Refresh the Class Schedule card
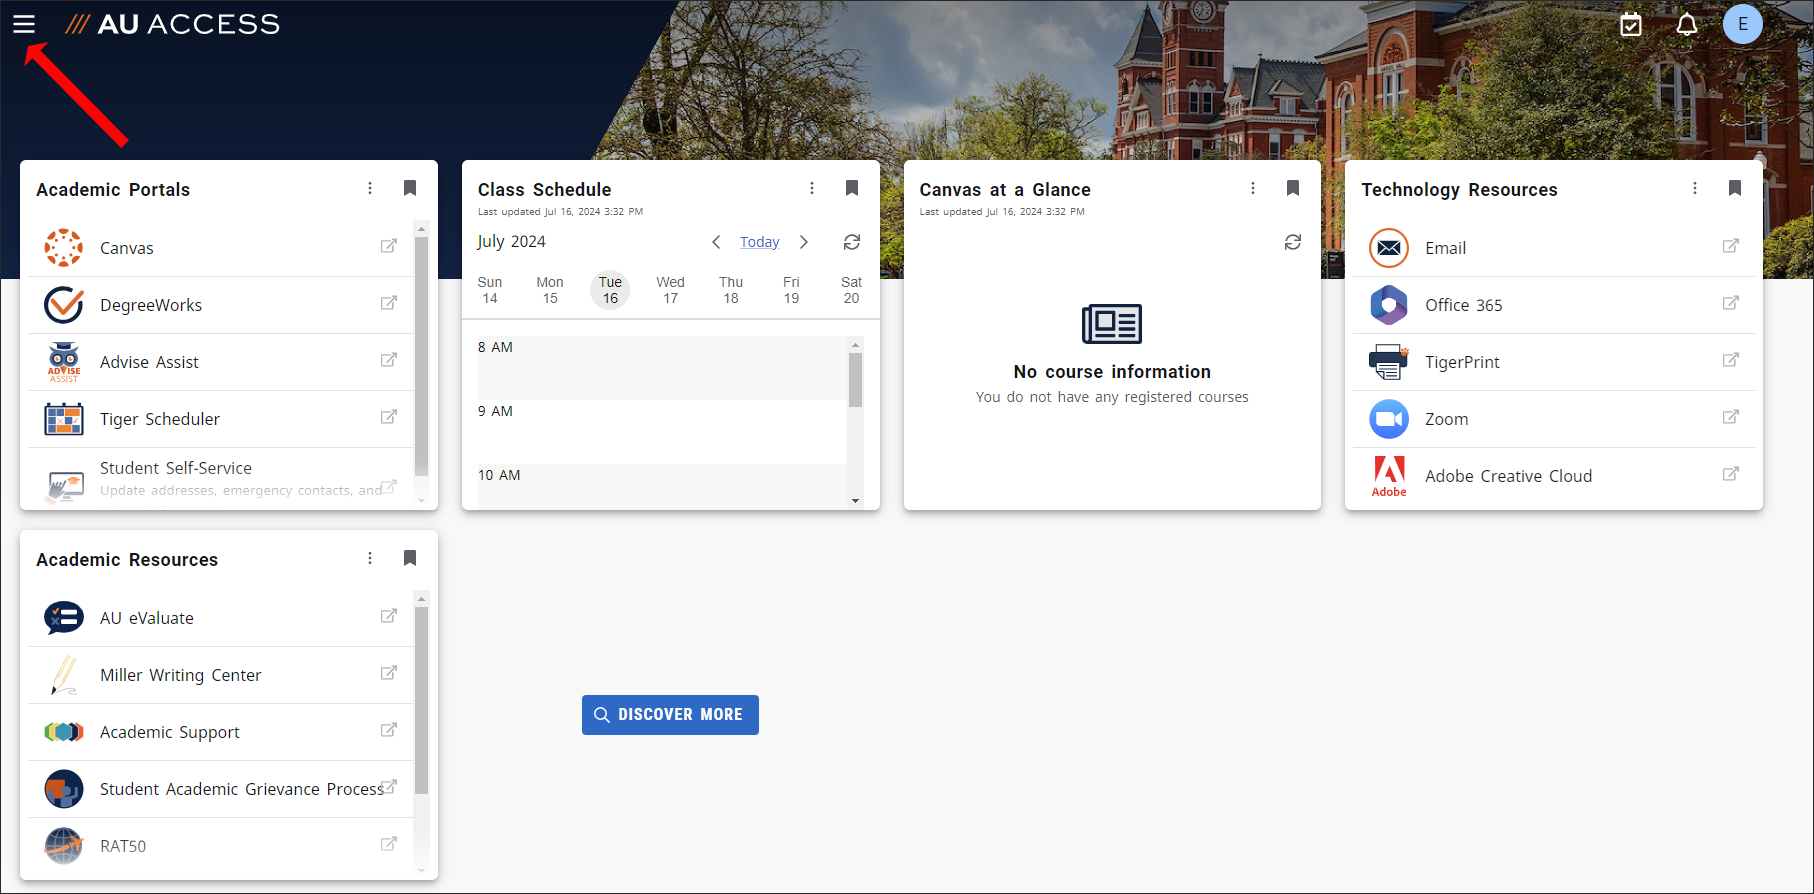The height and width of the screenshot is (894, 1814). coord(852,242)
